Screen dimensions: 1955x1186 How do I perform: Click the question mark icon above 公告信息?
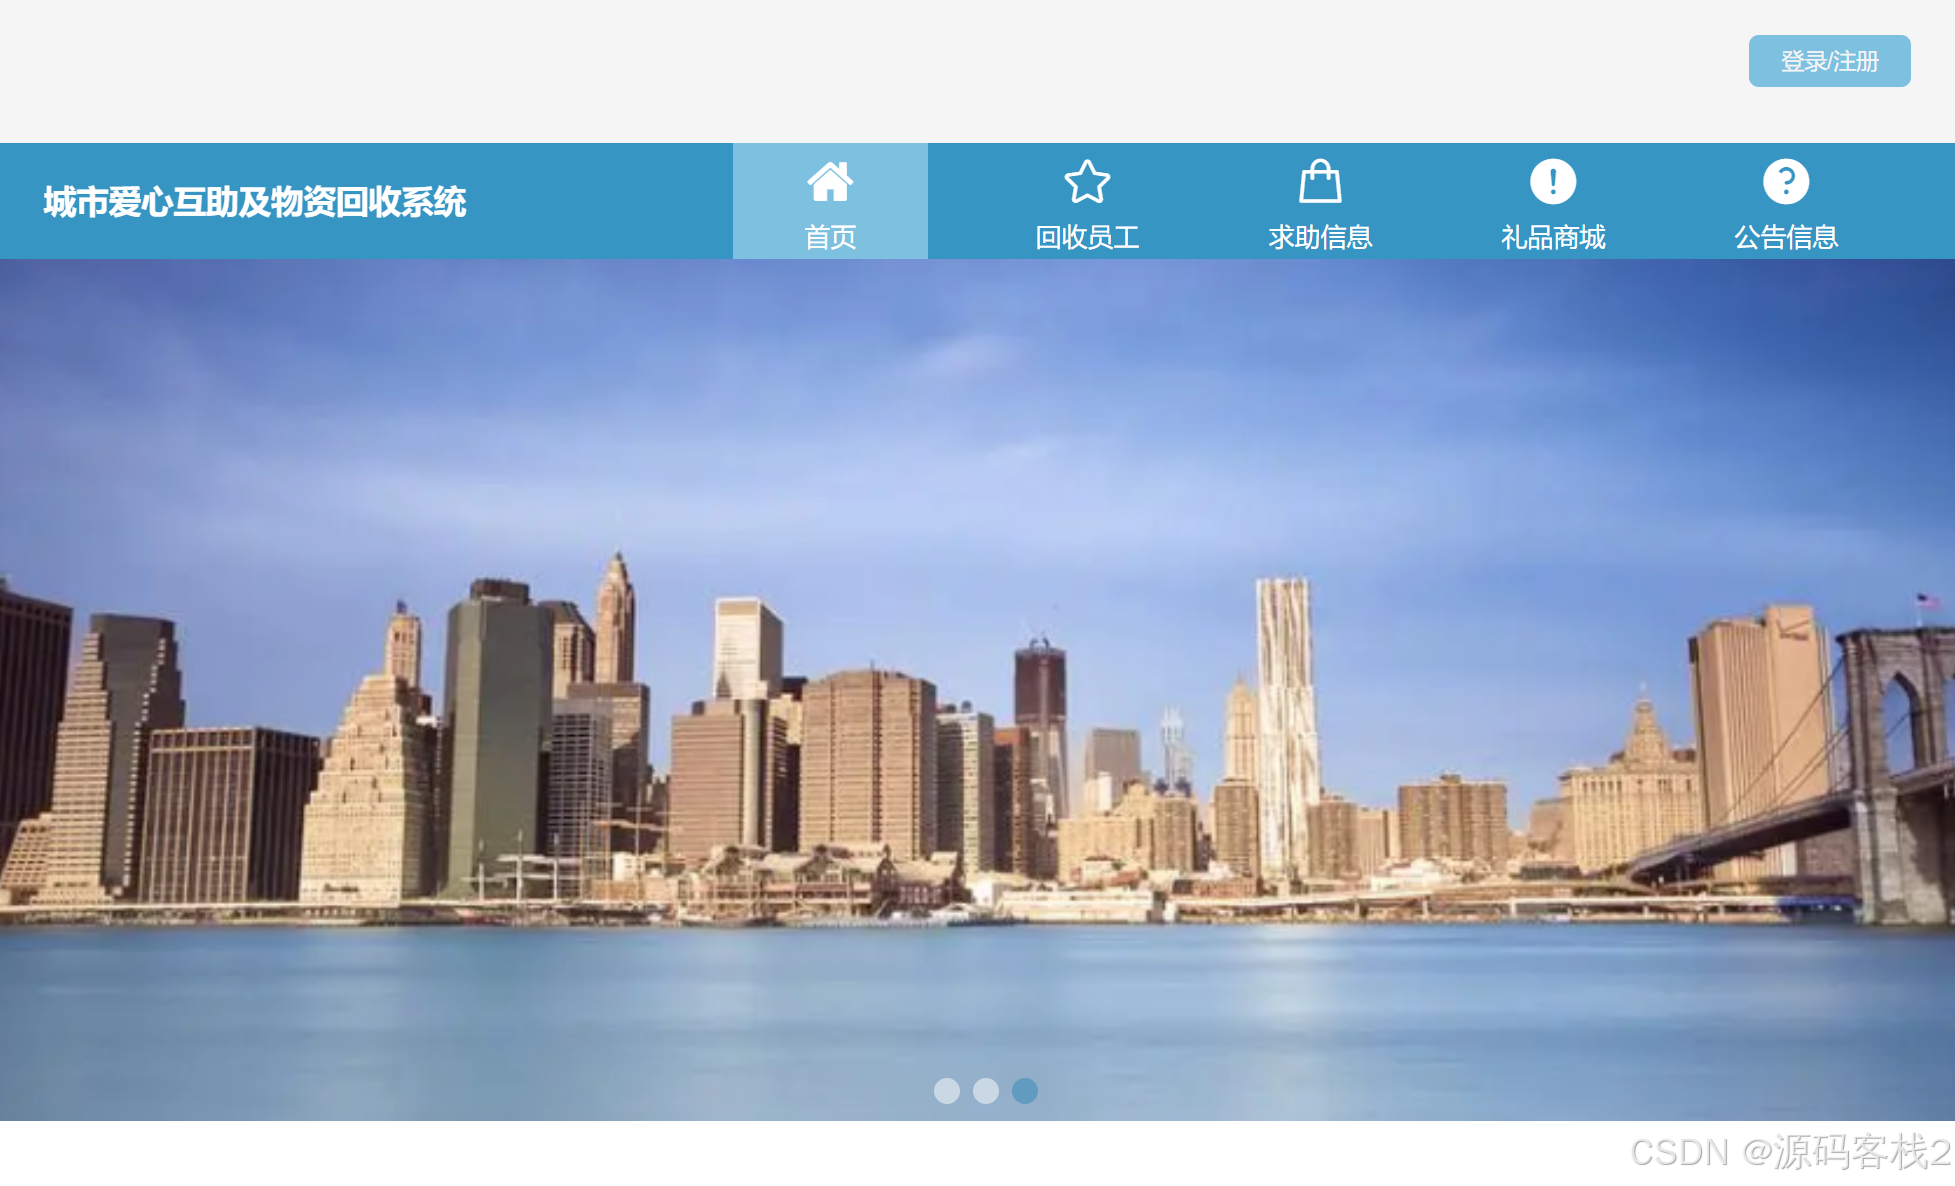click(x=1786, y=182)
